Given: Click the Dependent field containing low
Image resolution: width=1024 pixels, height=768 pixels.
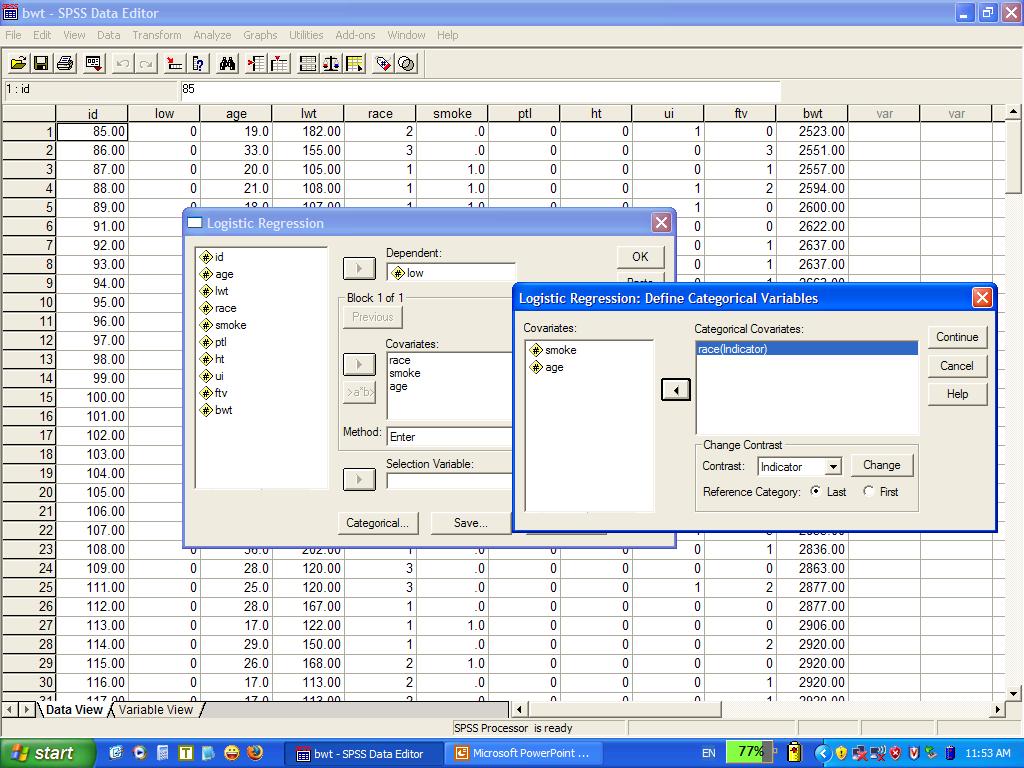Looking at the screenshot, I should tap(451, 273).
